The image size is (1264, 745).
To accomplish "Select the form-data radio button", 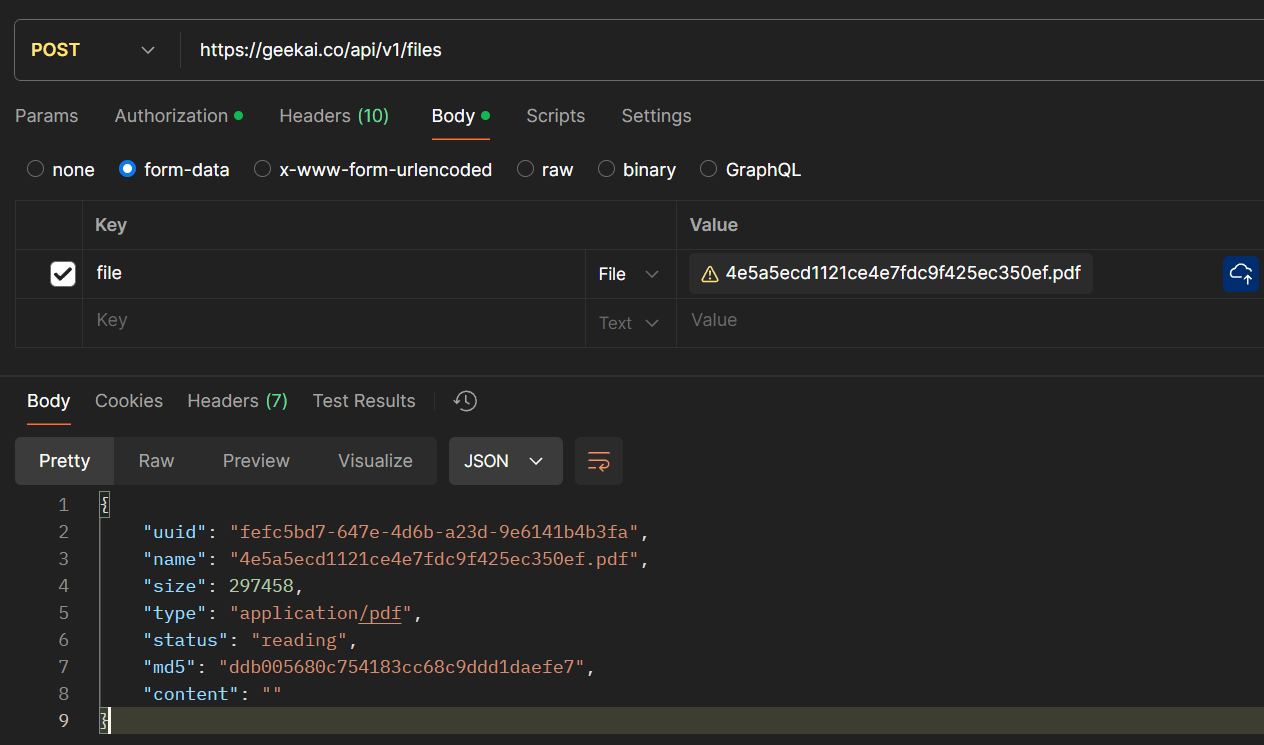I will (127, 169).
